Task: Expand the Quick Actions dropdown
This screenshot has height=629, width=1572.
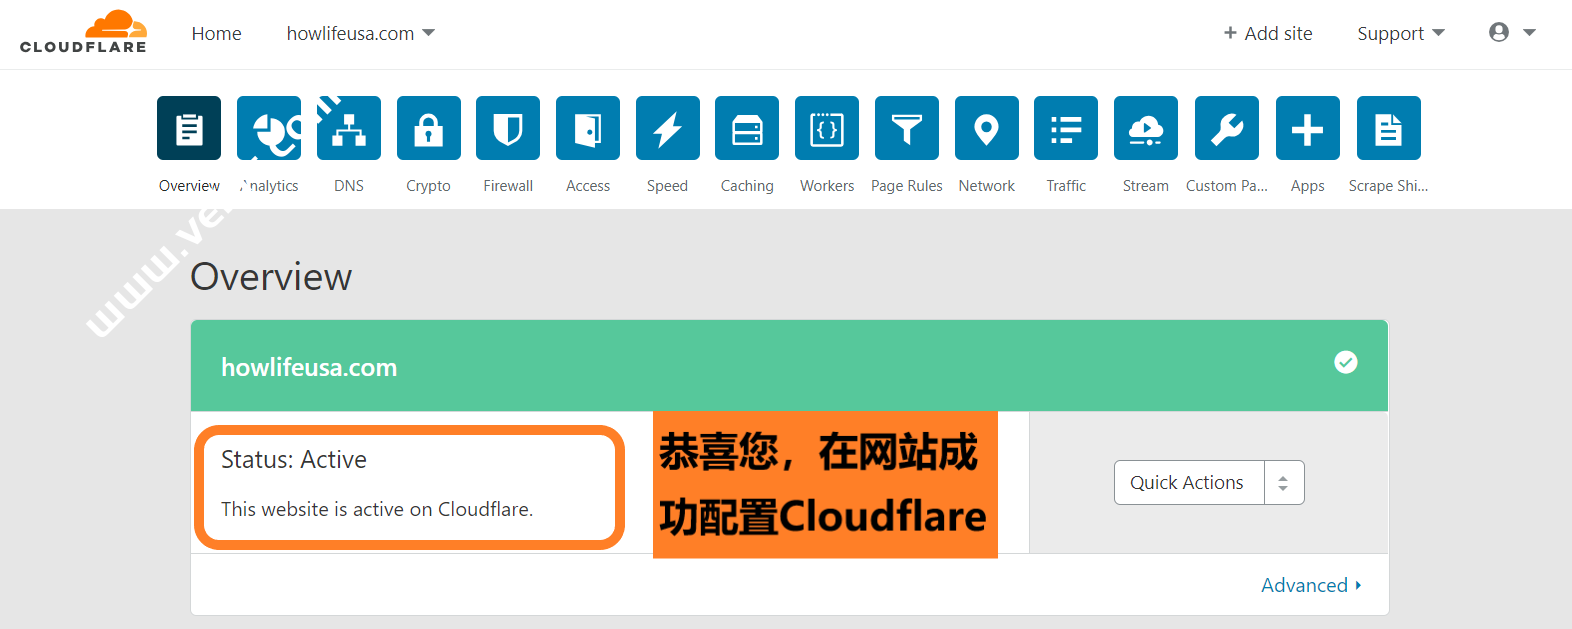Action: coord(1208,483)
